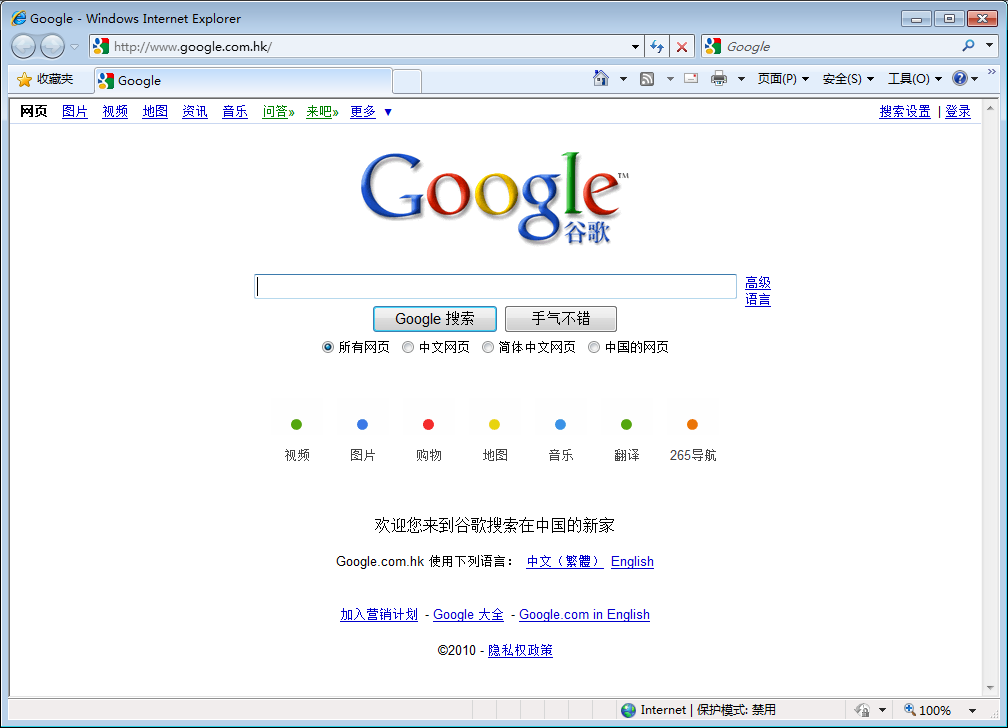Click the red 购物 colored dot
Viewport: 1008px width, 728px height.
click(x=428, y=425)
